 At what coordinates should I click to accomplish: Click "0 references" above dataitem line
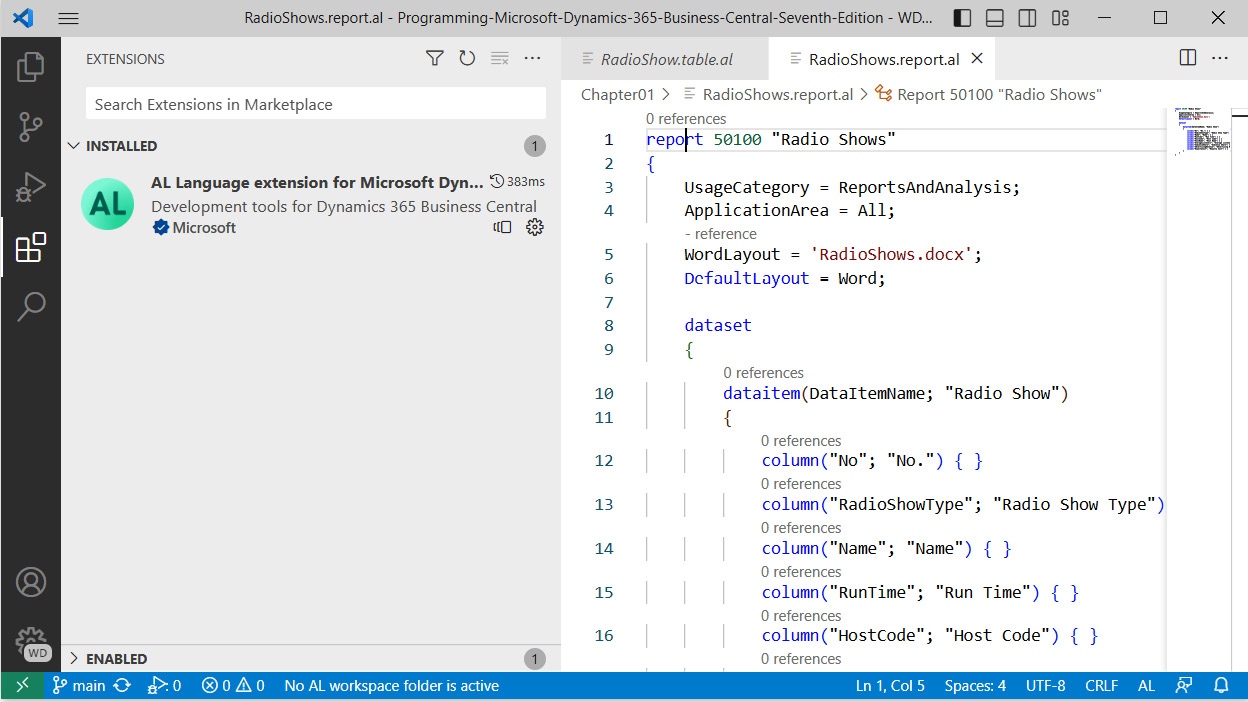pos(763,373)
